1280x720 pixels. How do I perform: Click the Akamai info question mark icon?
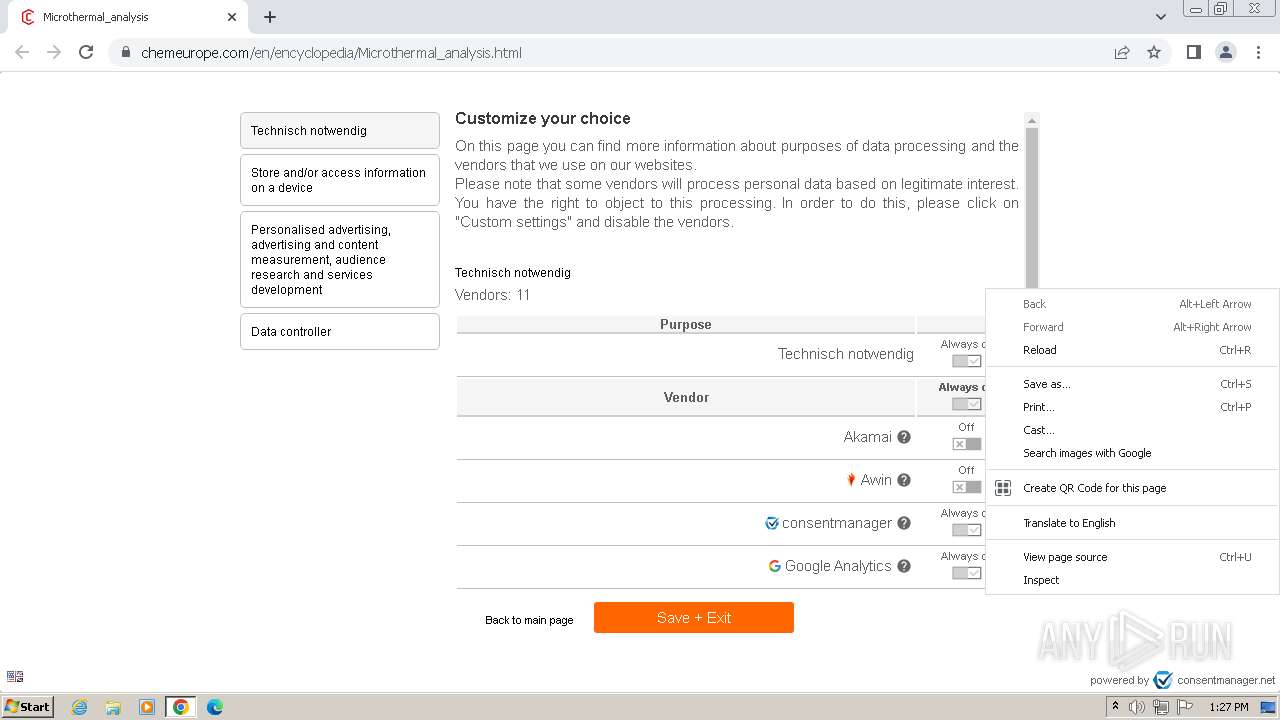tap(904, 437)
